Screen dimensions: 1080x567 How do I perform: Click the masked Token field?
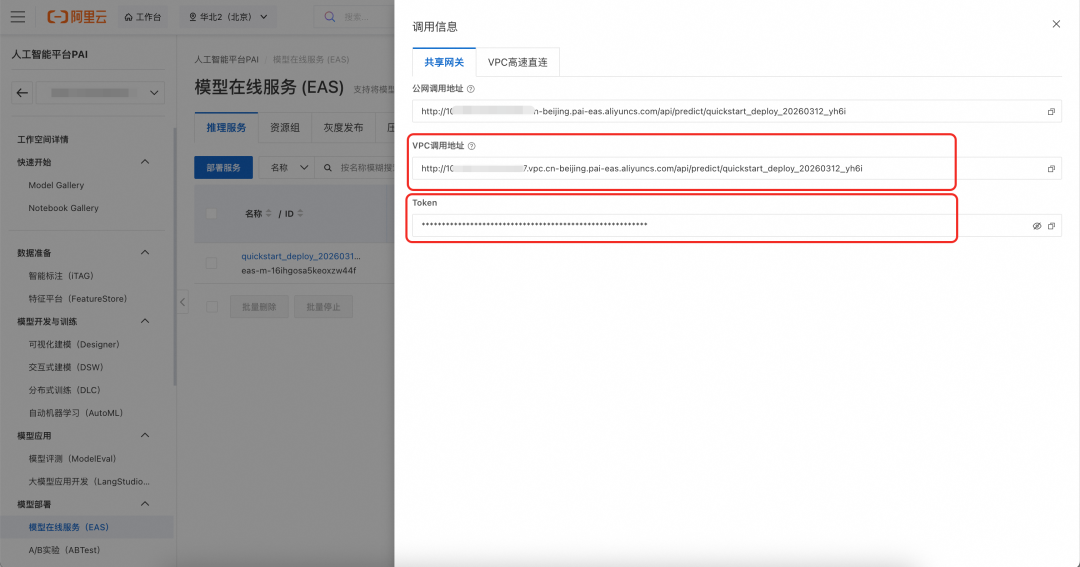pos(736,225)
